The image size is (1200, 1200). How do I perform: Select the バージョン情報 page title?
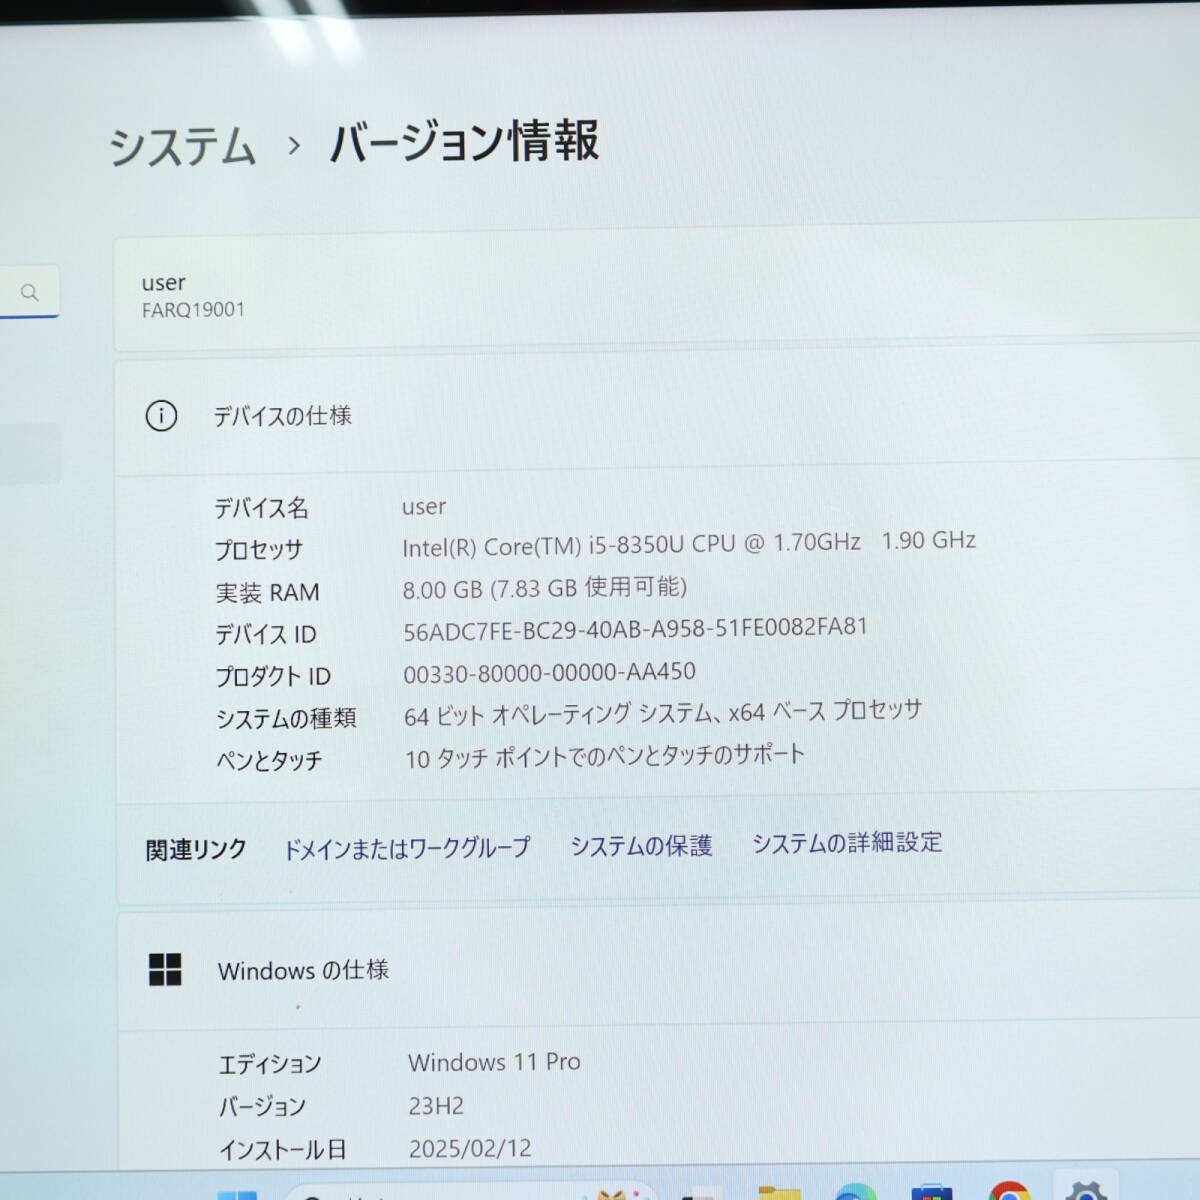(464, 141)
